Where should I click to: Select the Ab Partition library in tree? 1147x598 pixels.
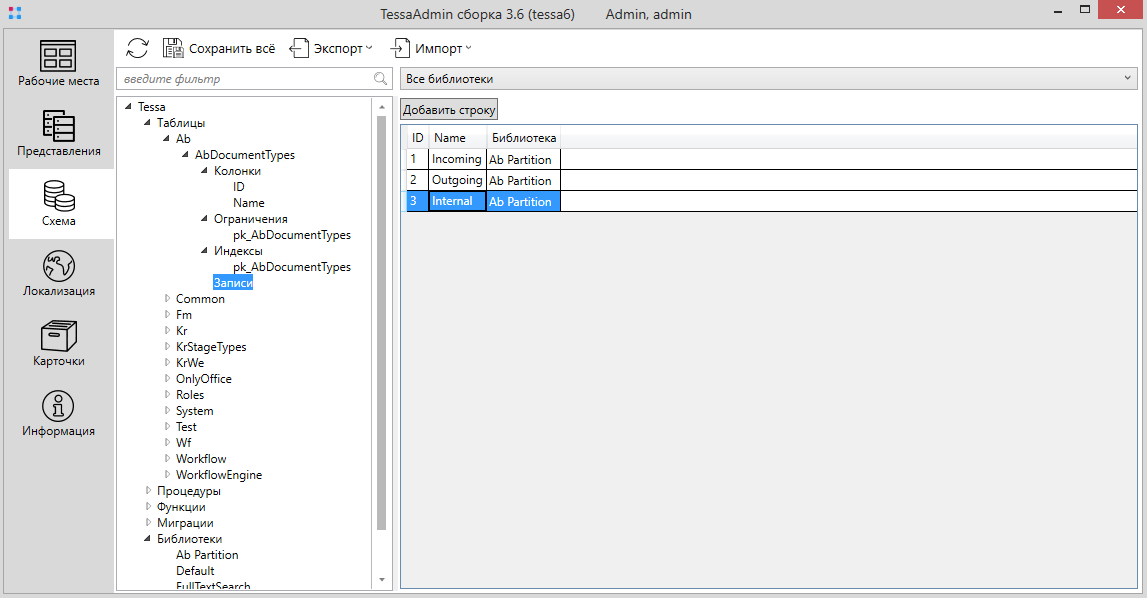(x=207, y=555)
